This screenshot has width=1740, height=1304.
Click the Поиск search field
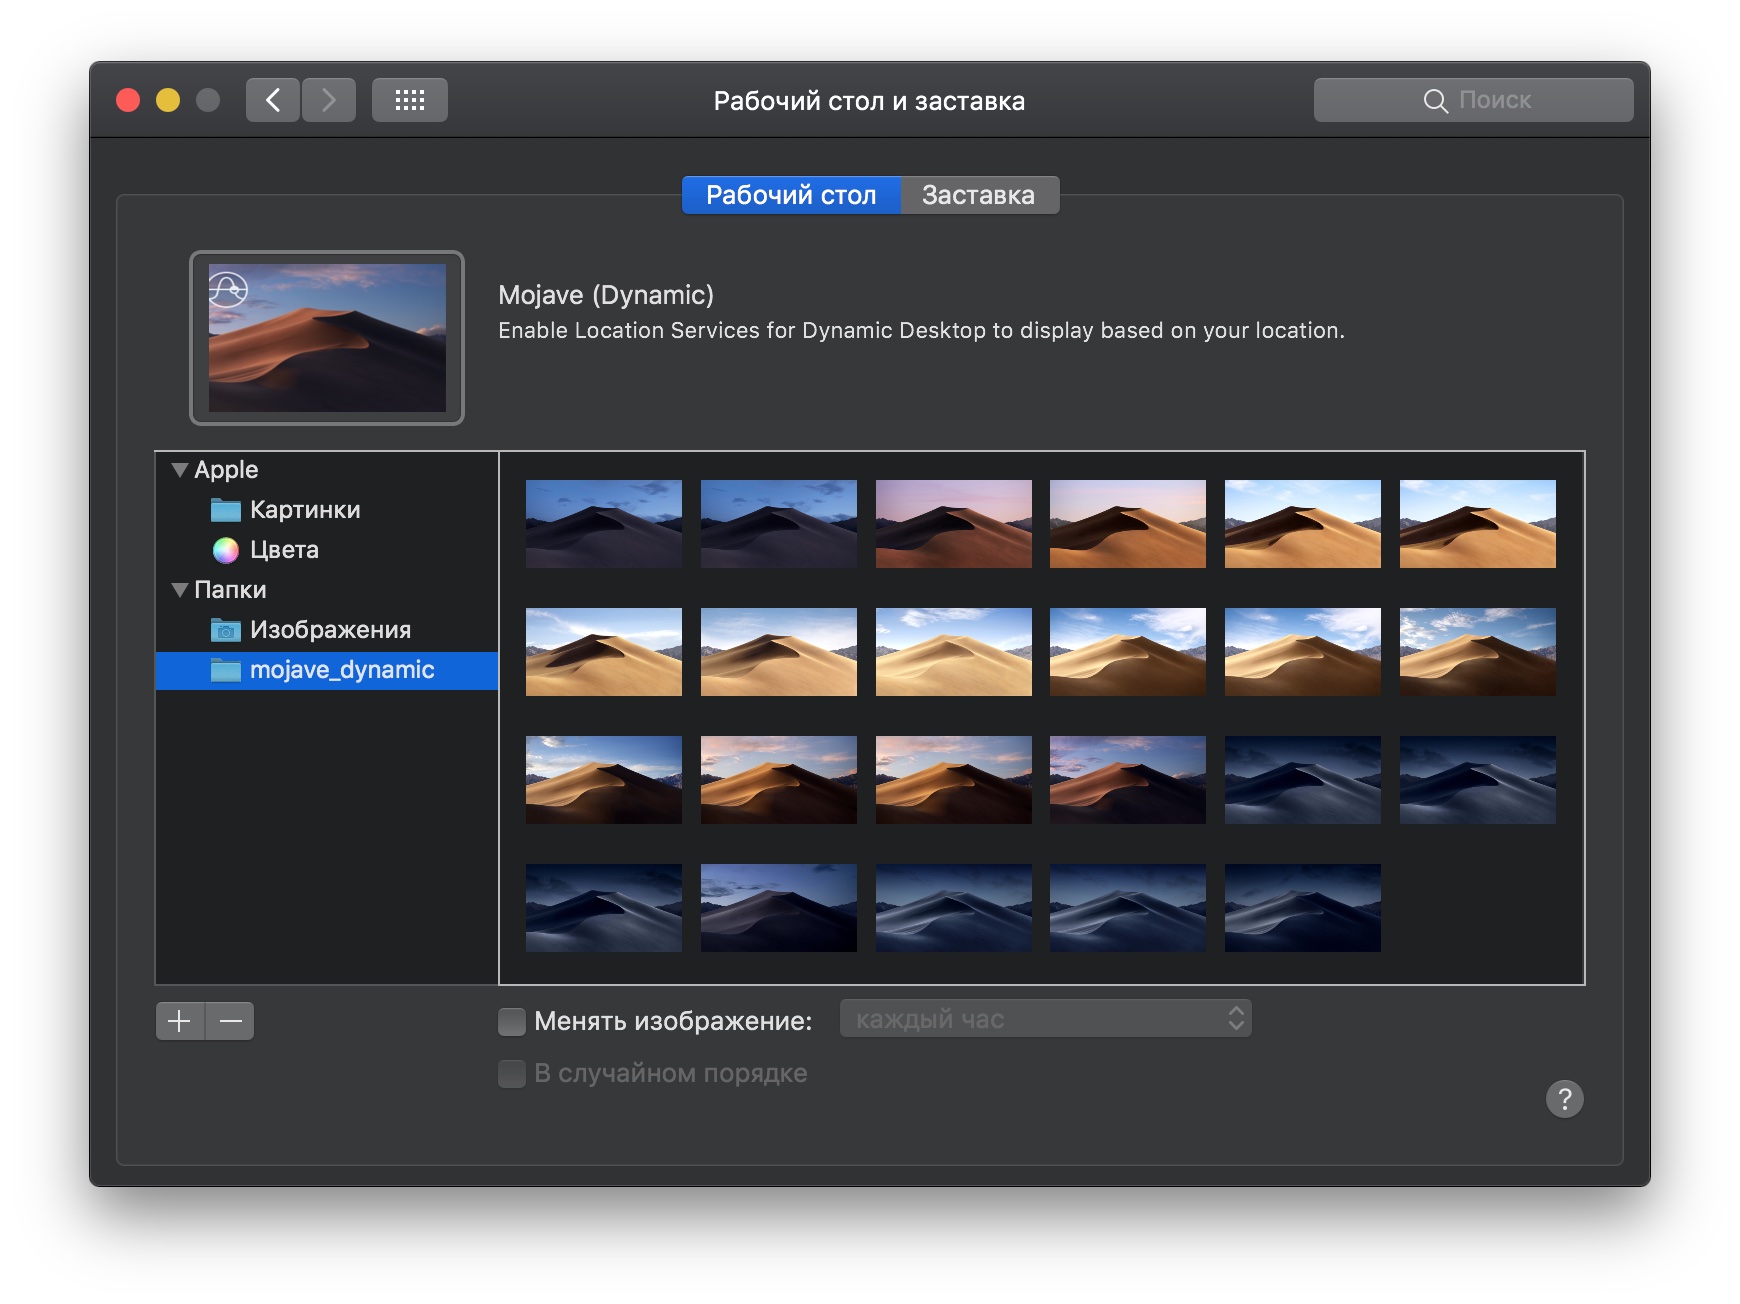pos(1473,100)
